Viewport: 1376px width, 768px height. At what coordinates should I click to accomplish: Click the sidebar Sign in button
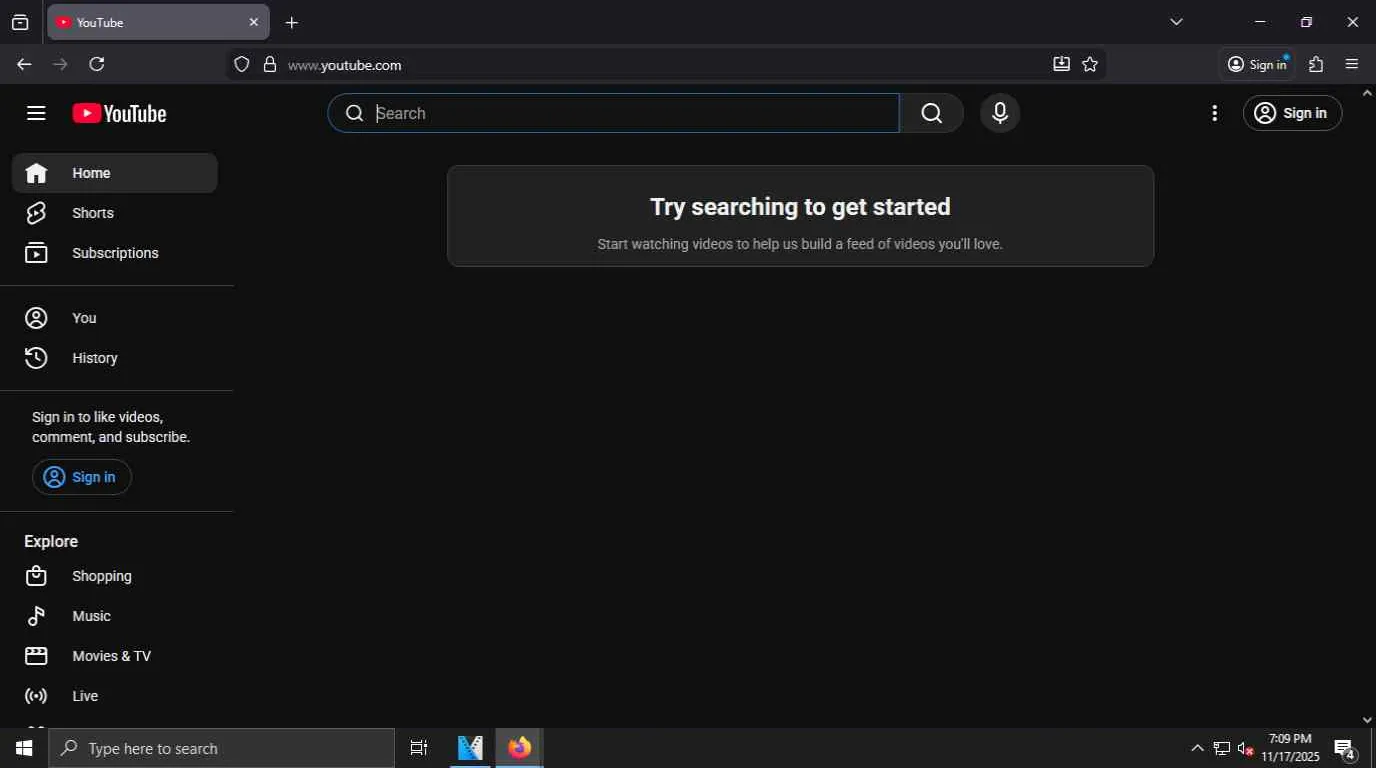coord(82,477)
